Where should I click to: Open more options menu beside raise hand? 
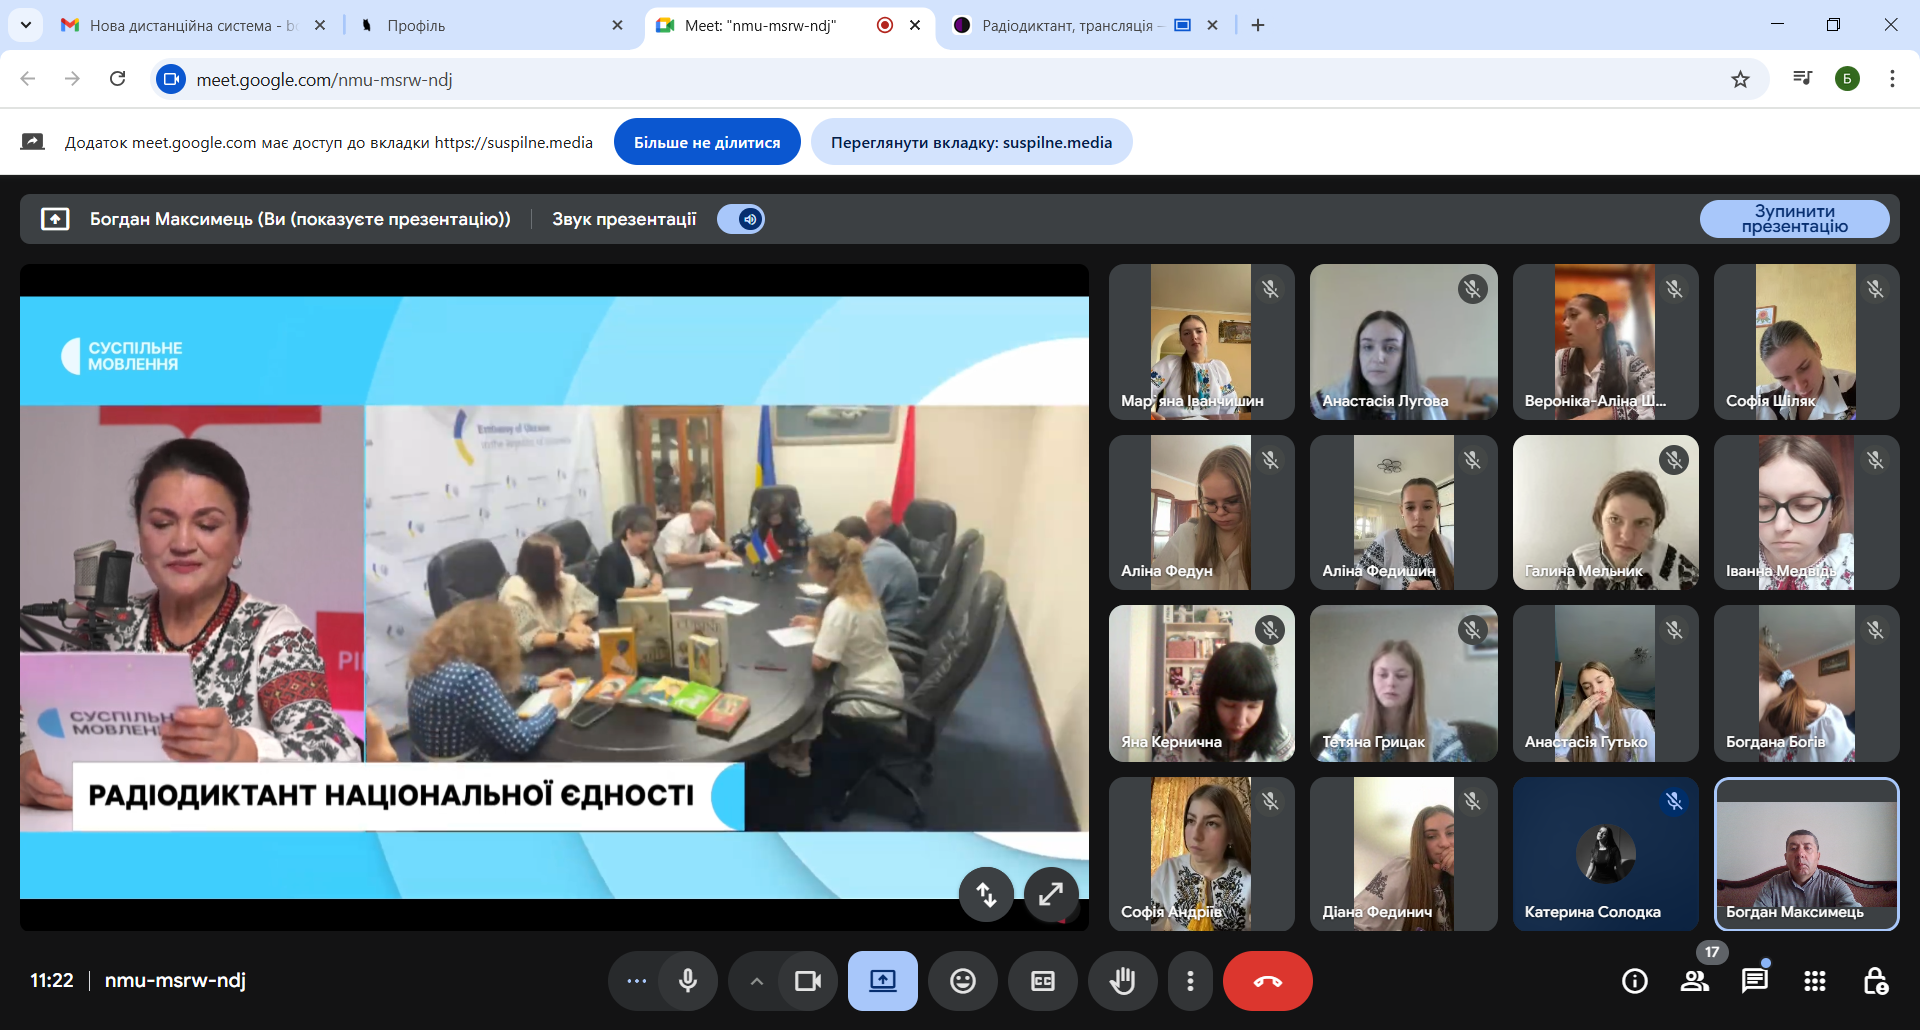(1189, 981)
